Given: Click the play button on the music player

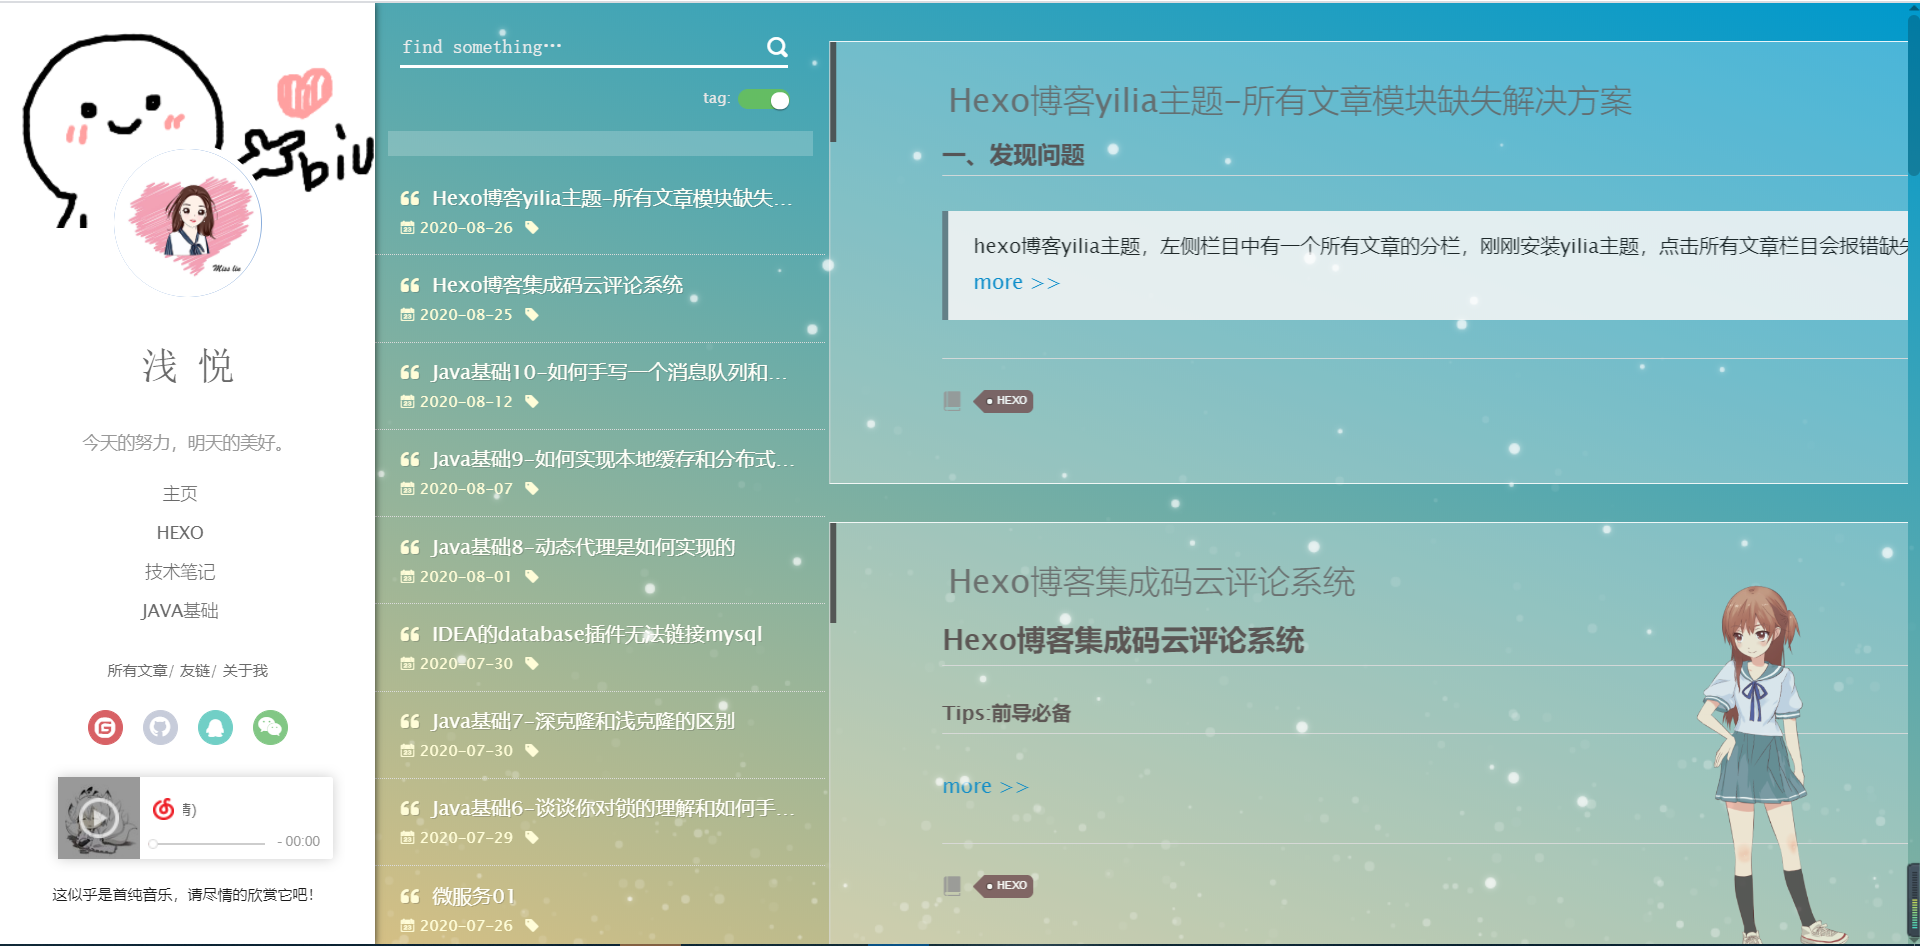Looking at the screenshot, I should pos(98,818).
